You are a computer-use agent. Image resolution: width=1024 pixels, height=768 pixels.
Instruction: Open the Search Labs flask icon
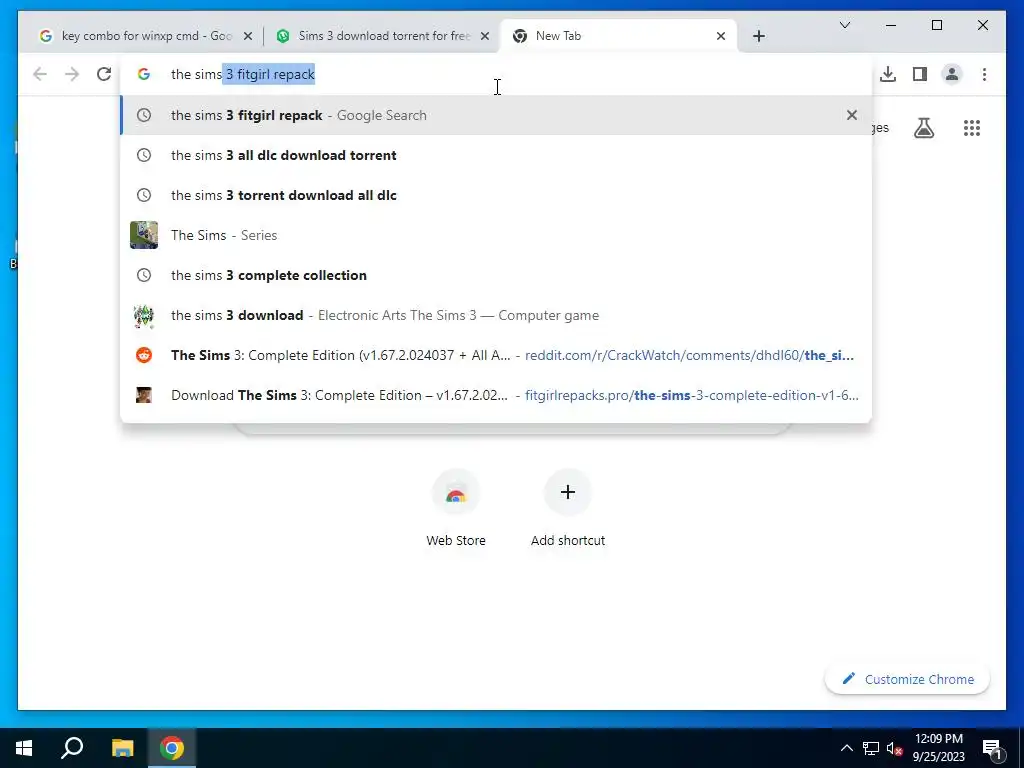923,128
